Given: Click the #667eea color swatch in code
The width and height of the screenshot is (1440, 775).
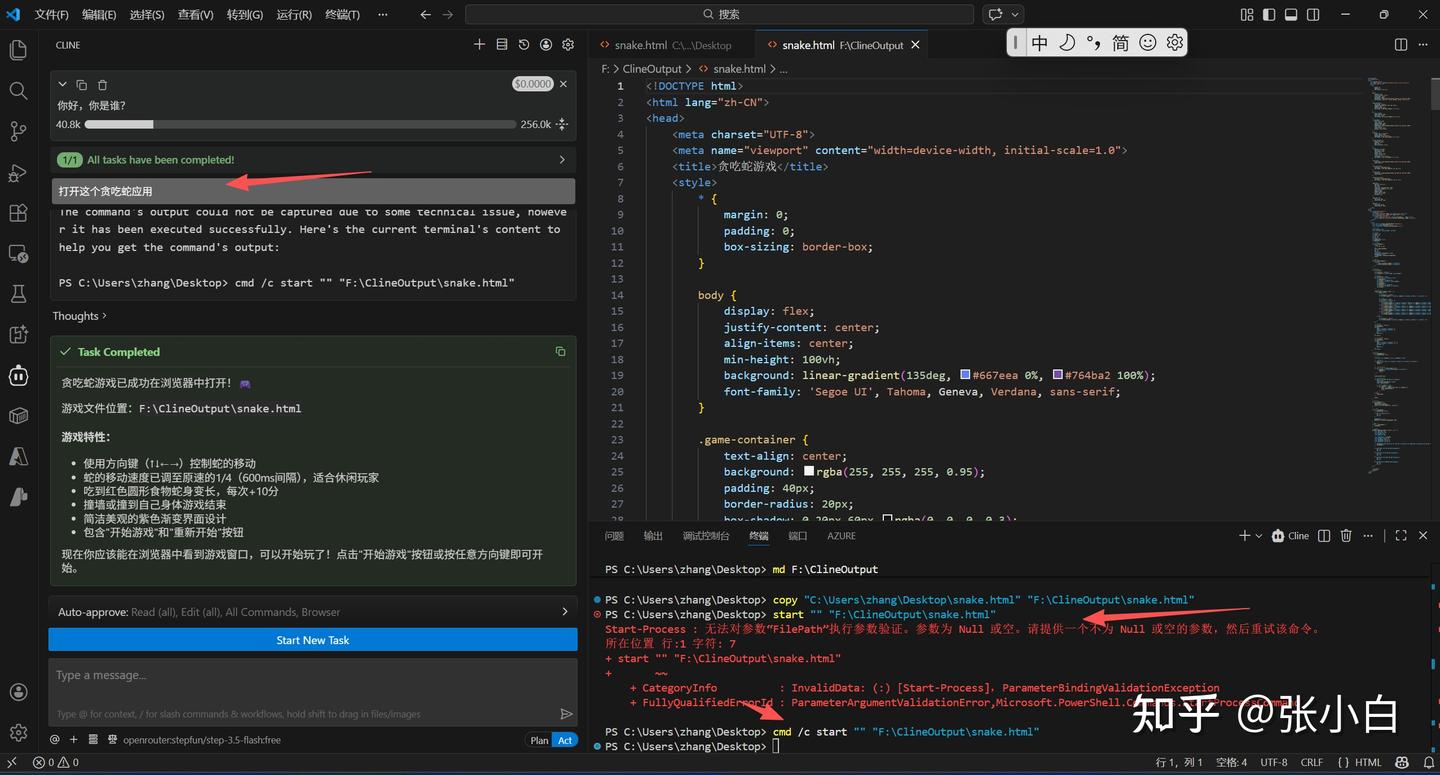Looking at the screenshot, I should tap(965, 375).
